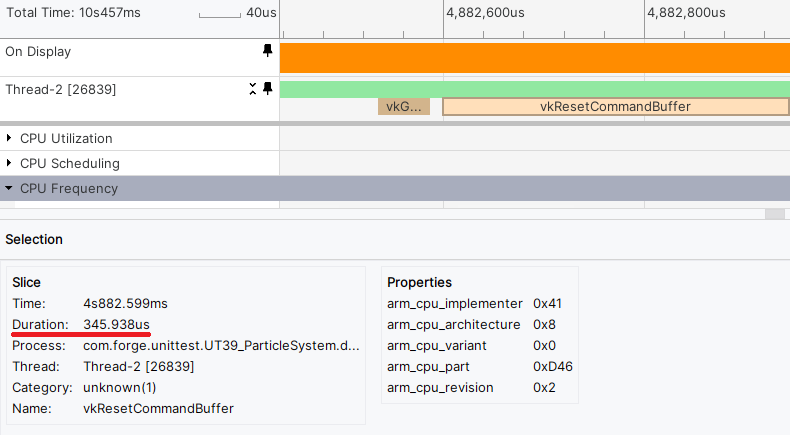Click the CPU Frequency header row
The height and width of the screenshot is (435, 790).
pyautogui.click(x=395, y=189)
